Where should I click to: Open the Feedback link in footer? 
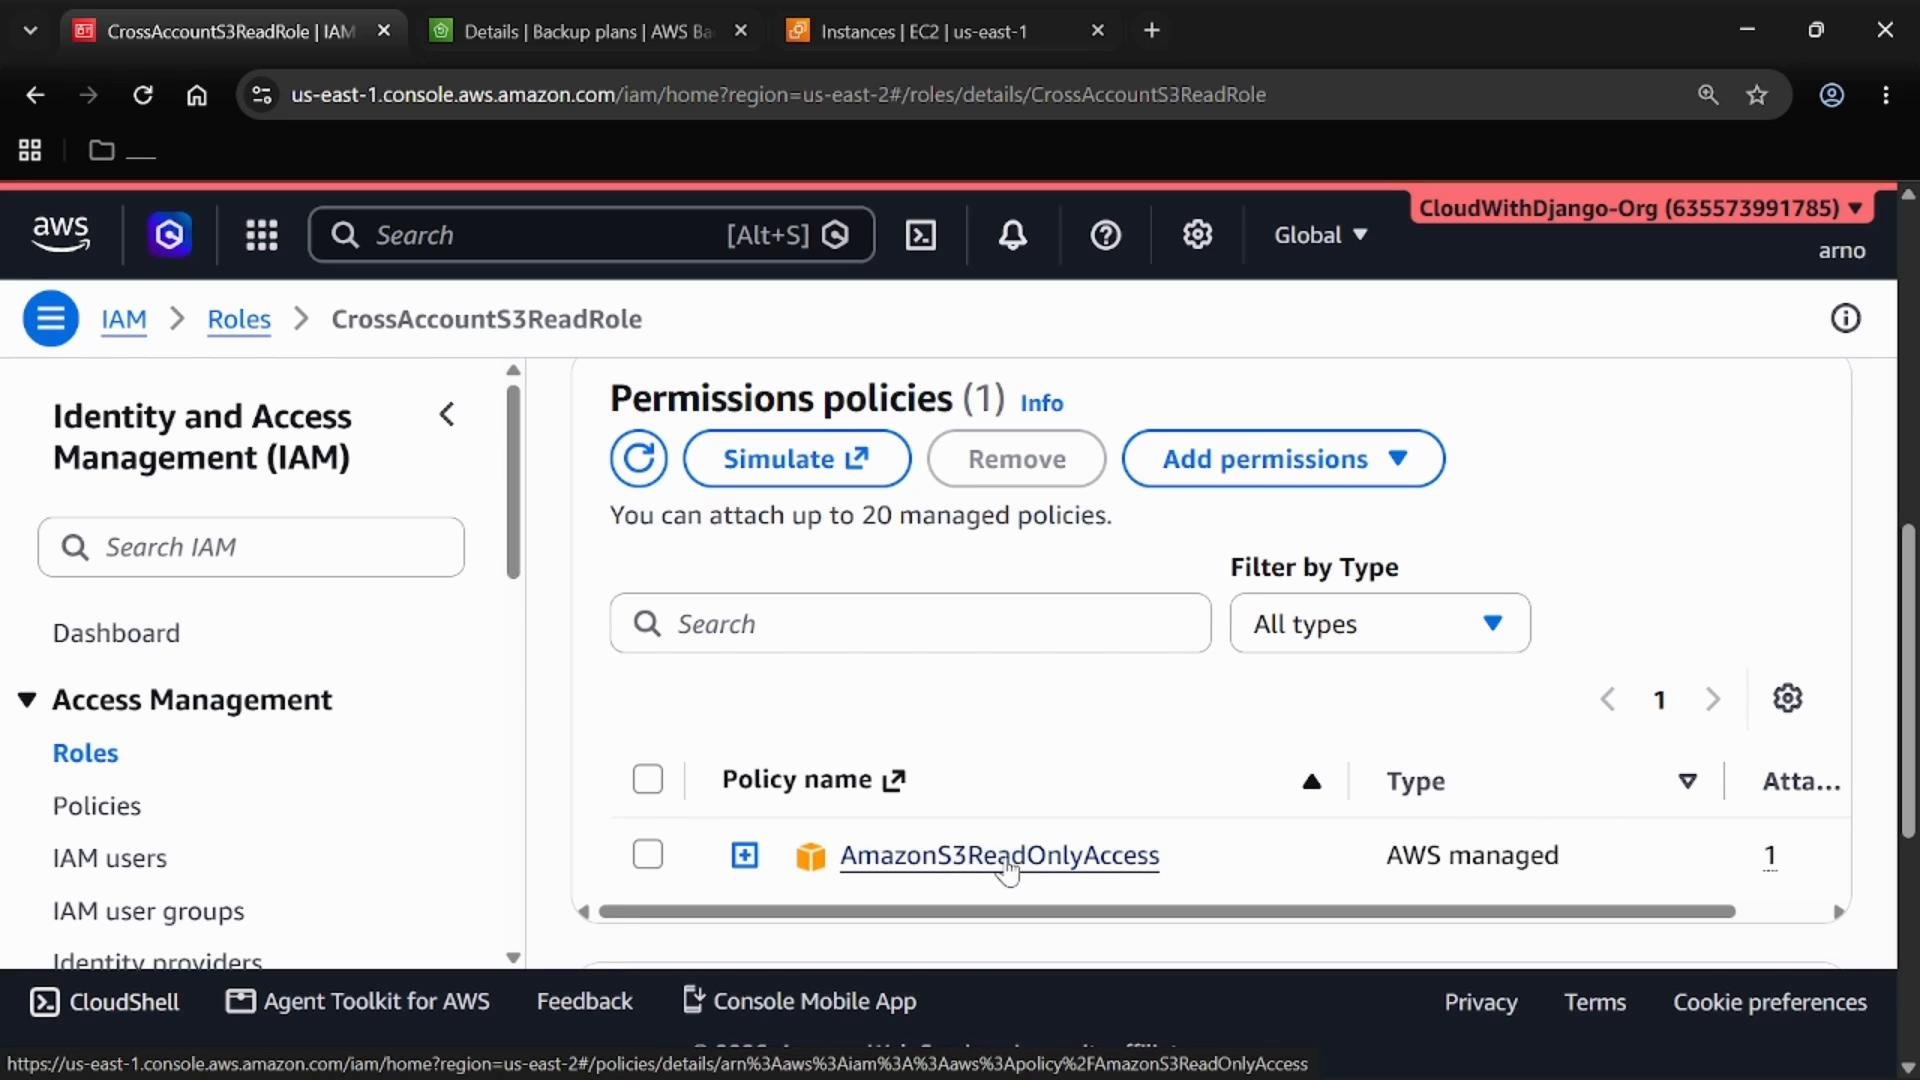click(584, 1001)
